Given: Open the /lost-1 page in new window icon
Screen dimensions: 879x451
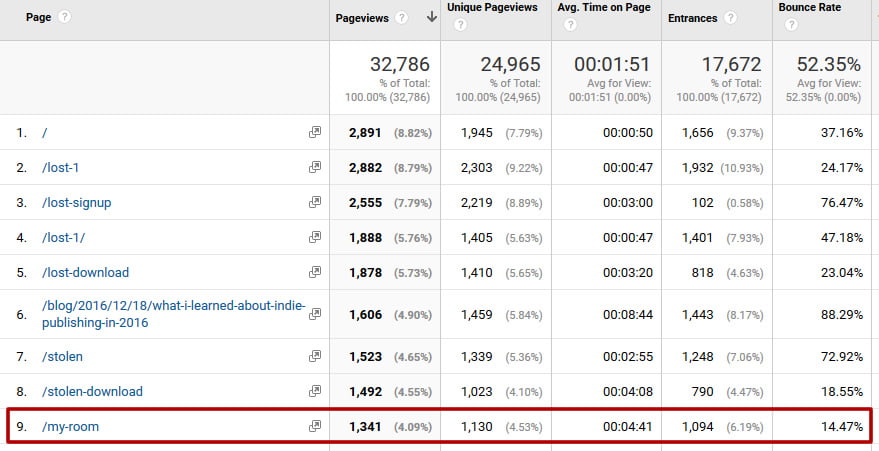Looking at the screenshot, I should [x=315, y=167].
